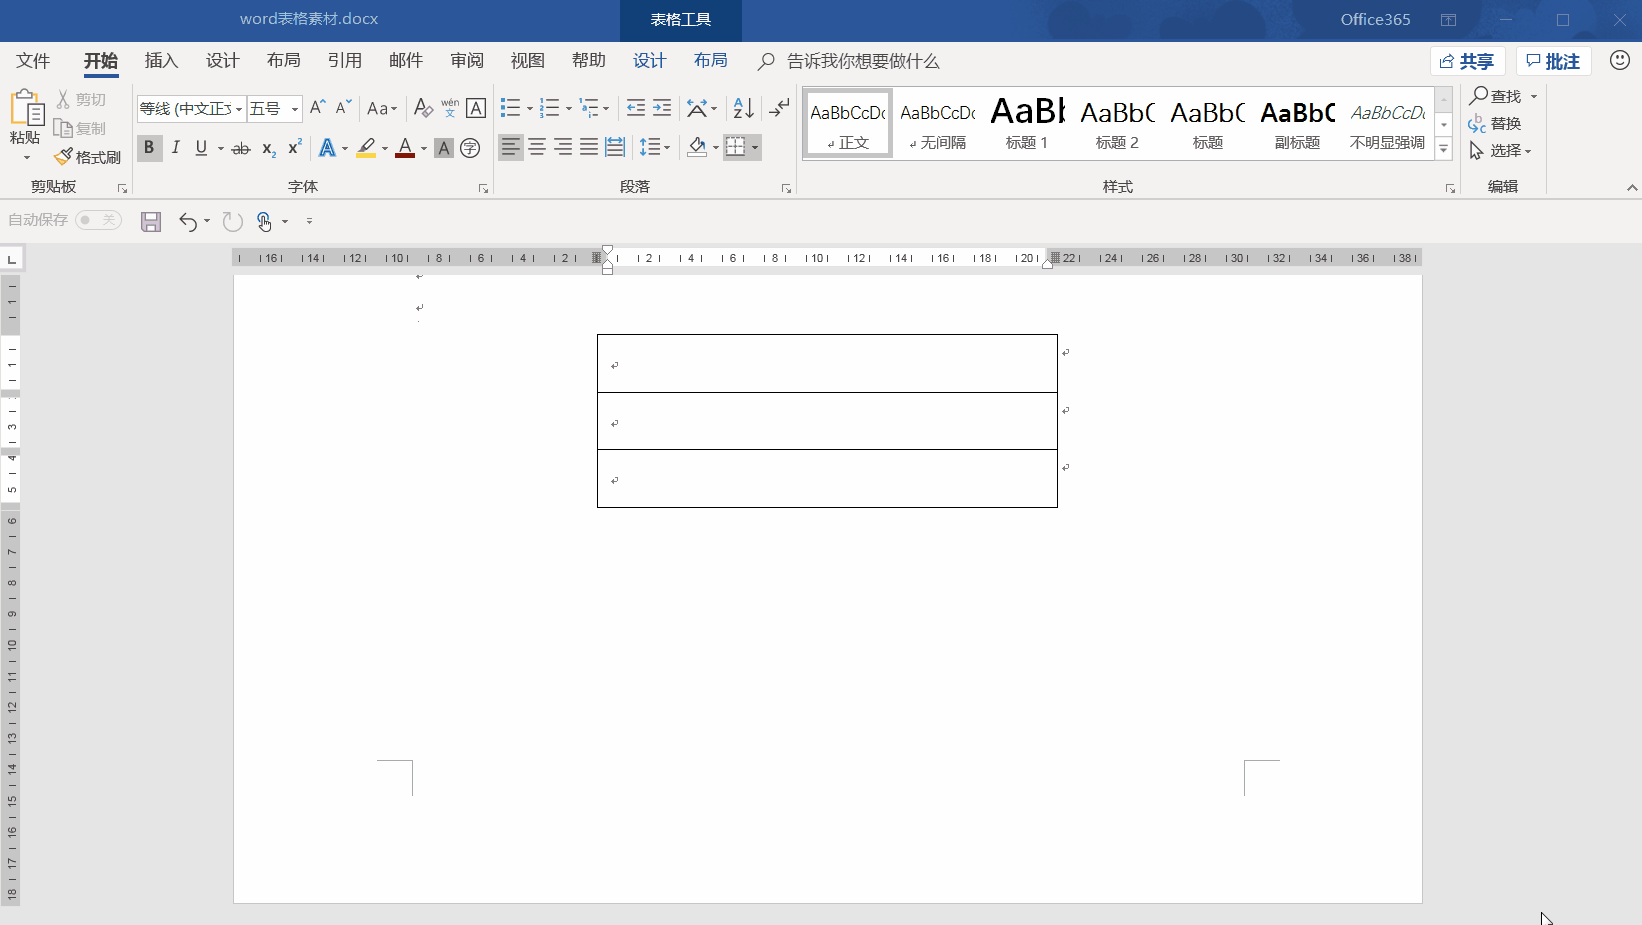Screen dimensions: 1642x925
Task: Open line spacing options
Action: click(655, 148)
